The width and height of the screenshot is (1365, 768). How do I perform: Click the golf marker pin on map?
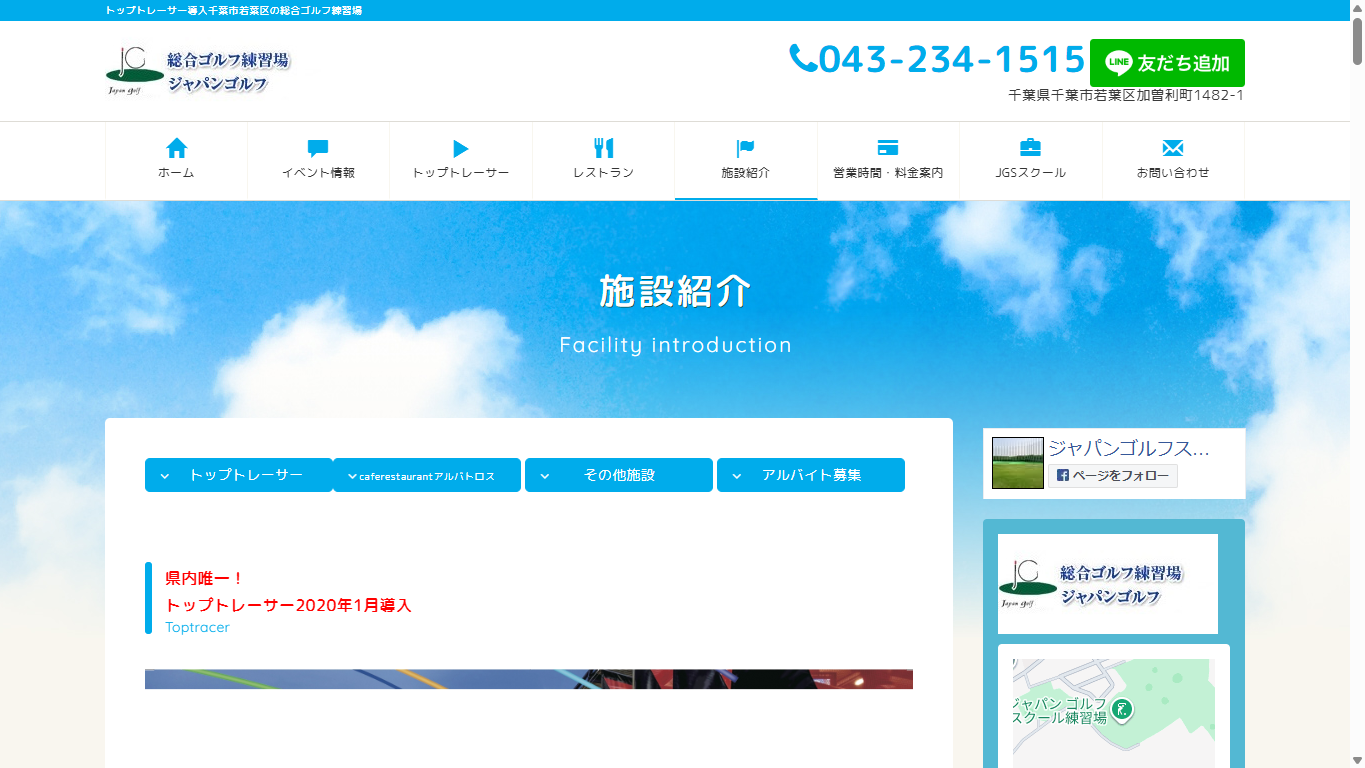[x=1123, y=710]
